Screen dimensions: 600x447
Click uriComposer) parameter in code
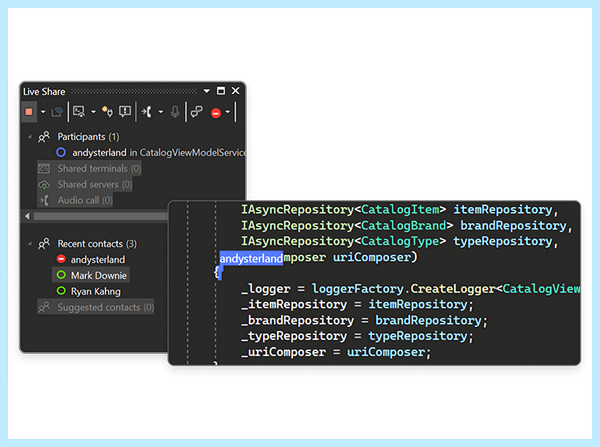pos(375,257)
